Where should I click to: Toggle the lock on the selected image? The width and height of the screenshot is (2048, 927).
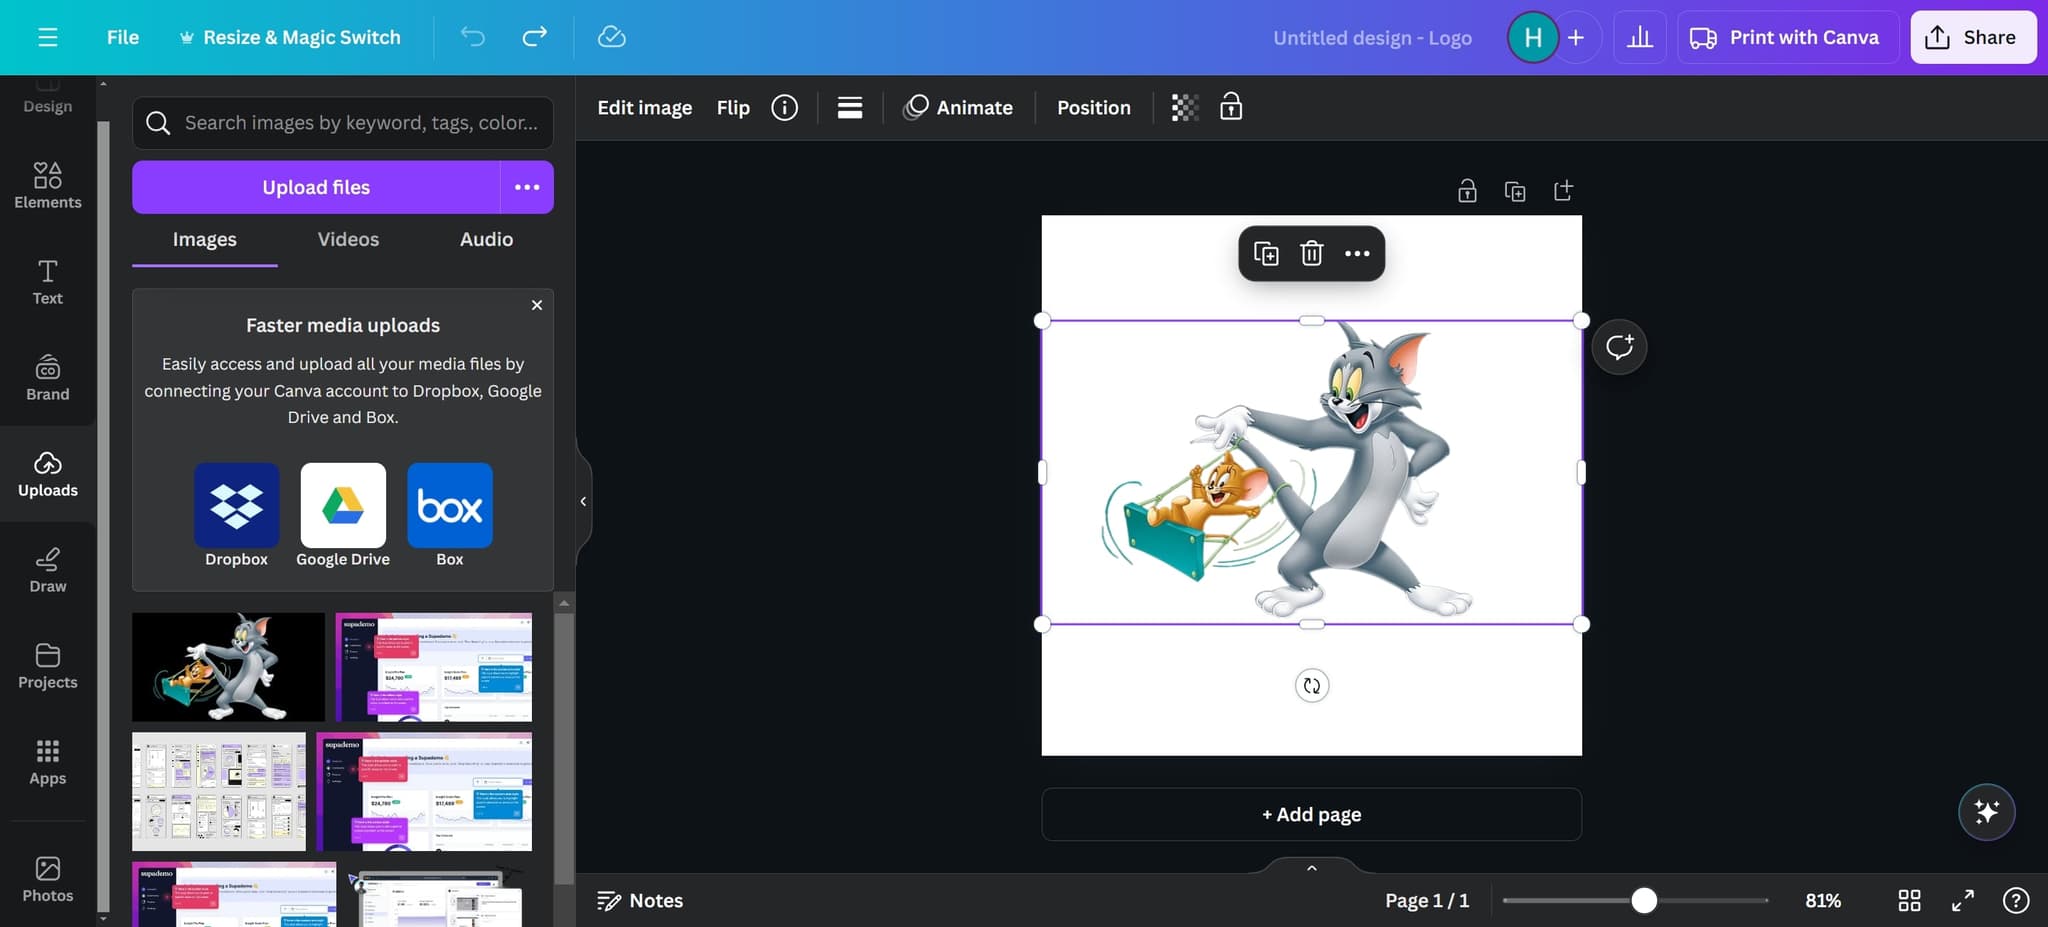(x=1230, y=107)
